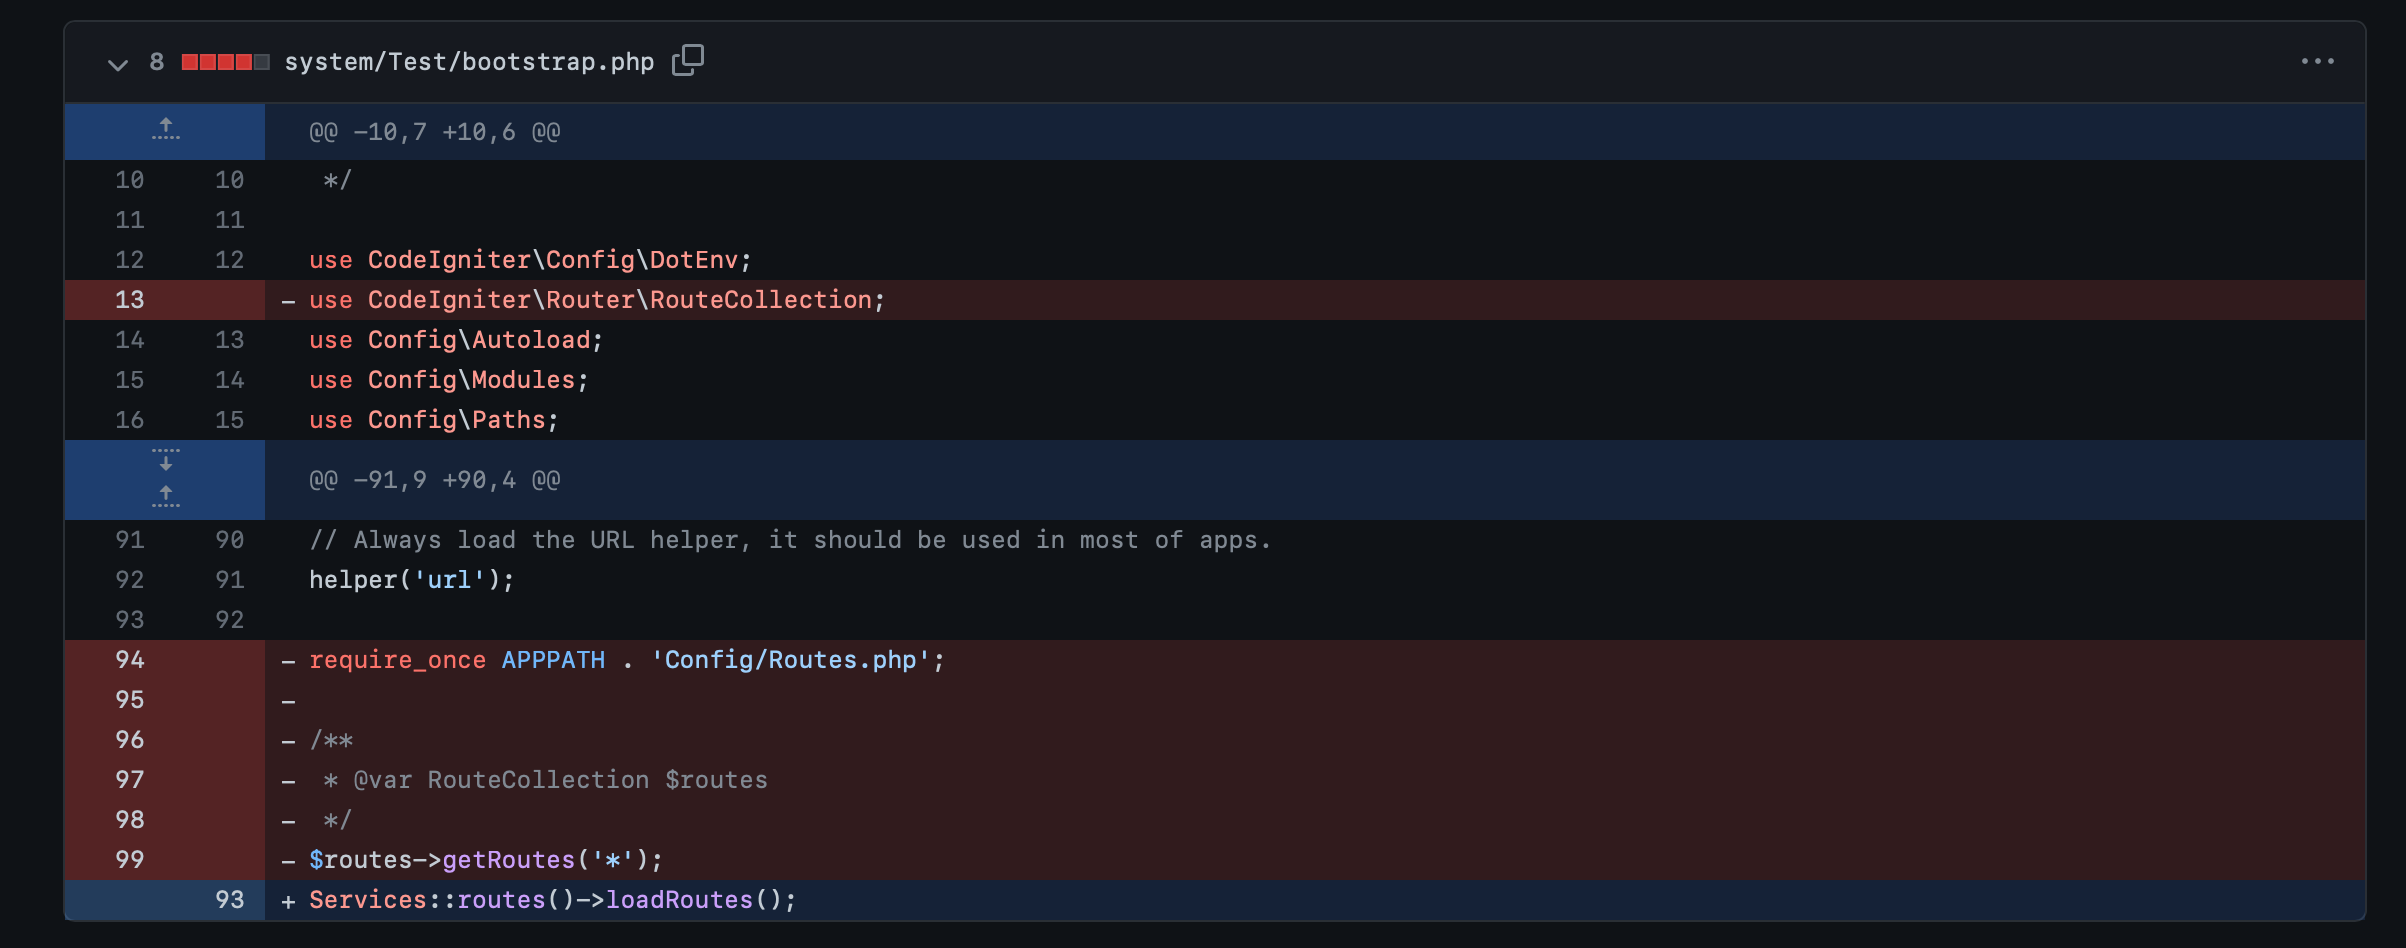Expand lines downward between the two hunks

(165, 461)
